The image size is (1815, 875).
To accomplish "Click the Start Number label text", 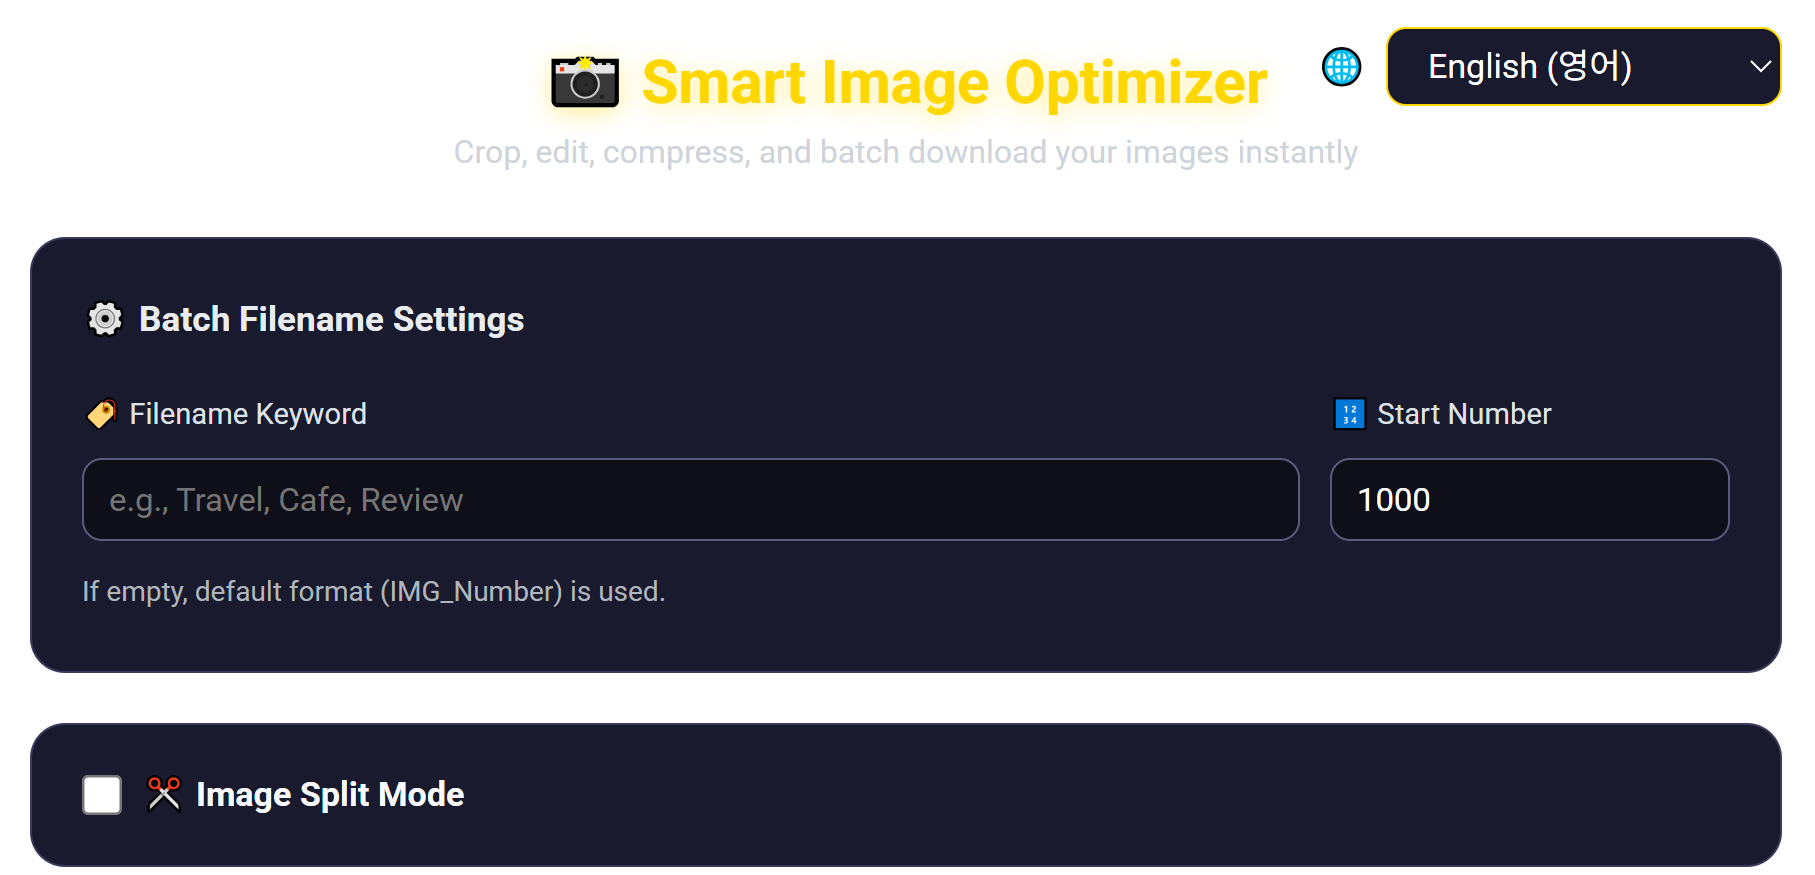I will pos(1464,414).
